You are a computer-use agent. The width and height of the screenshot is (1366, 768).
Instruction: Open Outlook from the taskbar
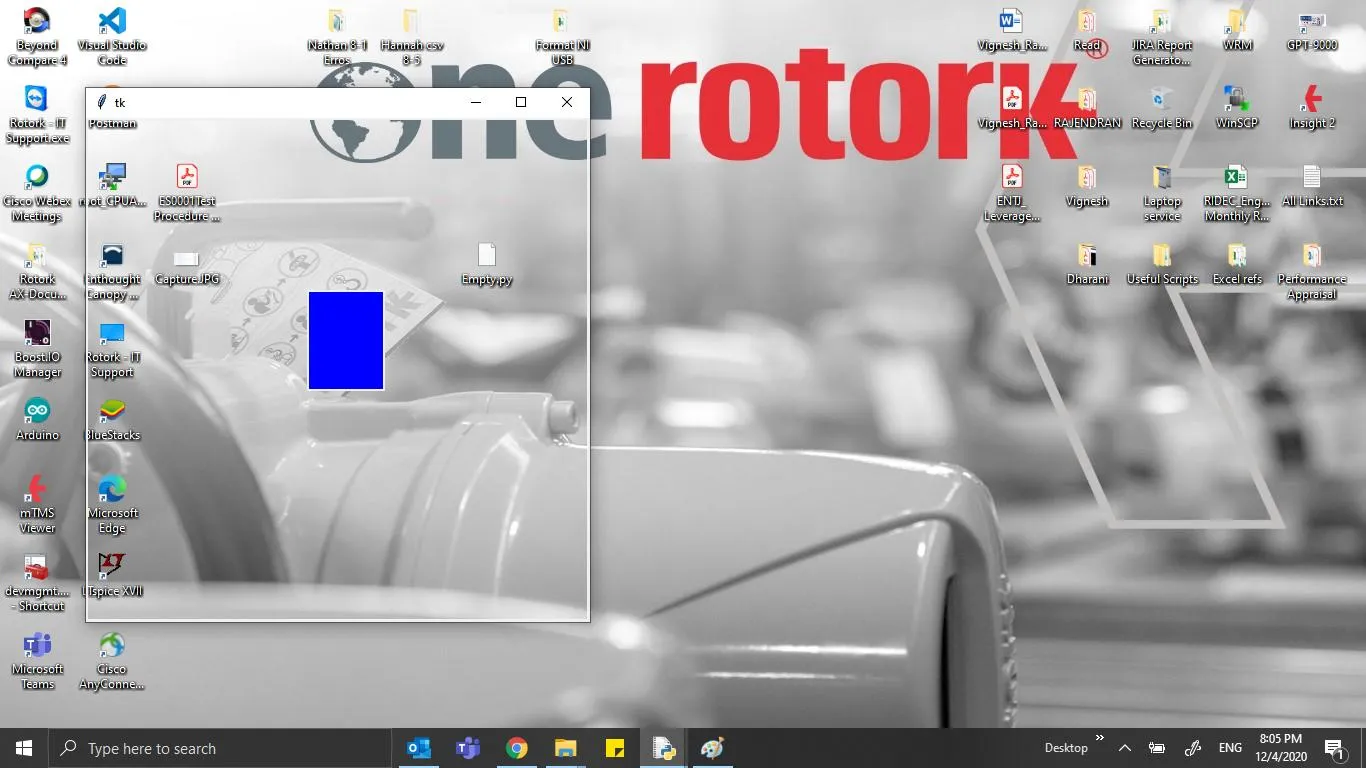pos(419,748)
